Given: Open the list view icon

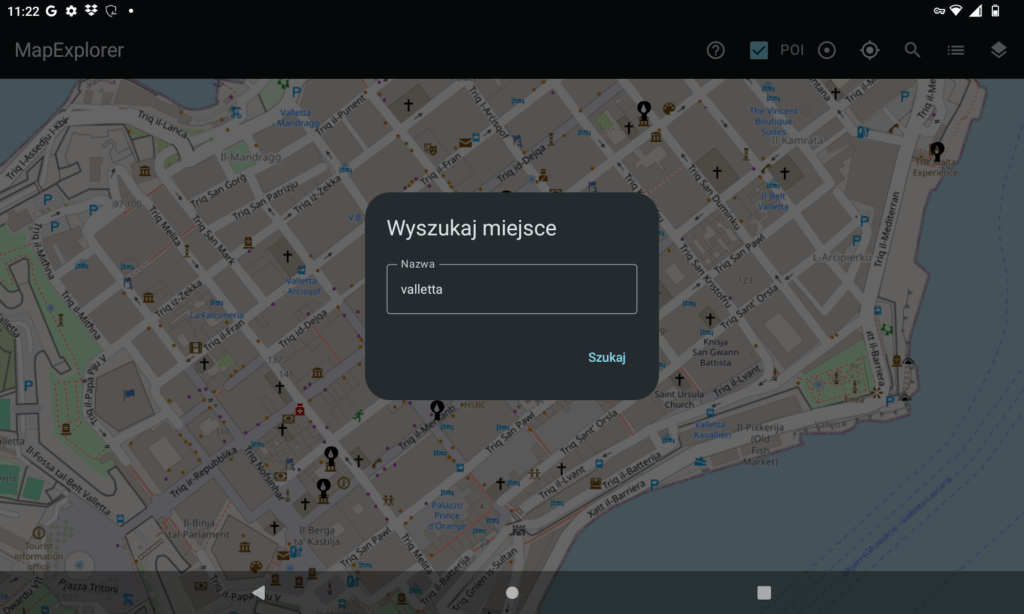Looking at the screenshot, I should point(956,50).
